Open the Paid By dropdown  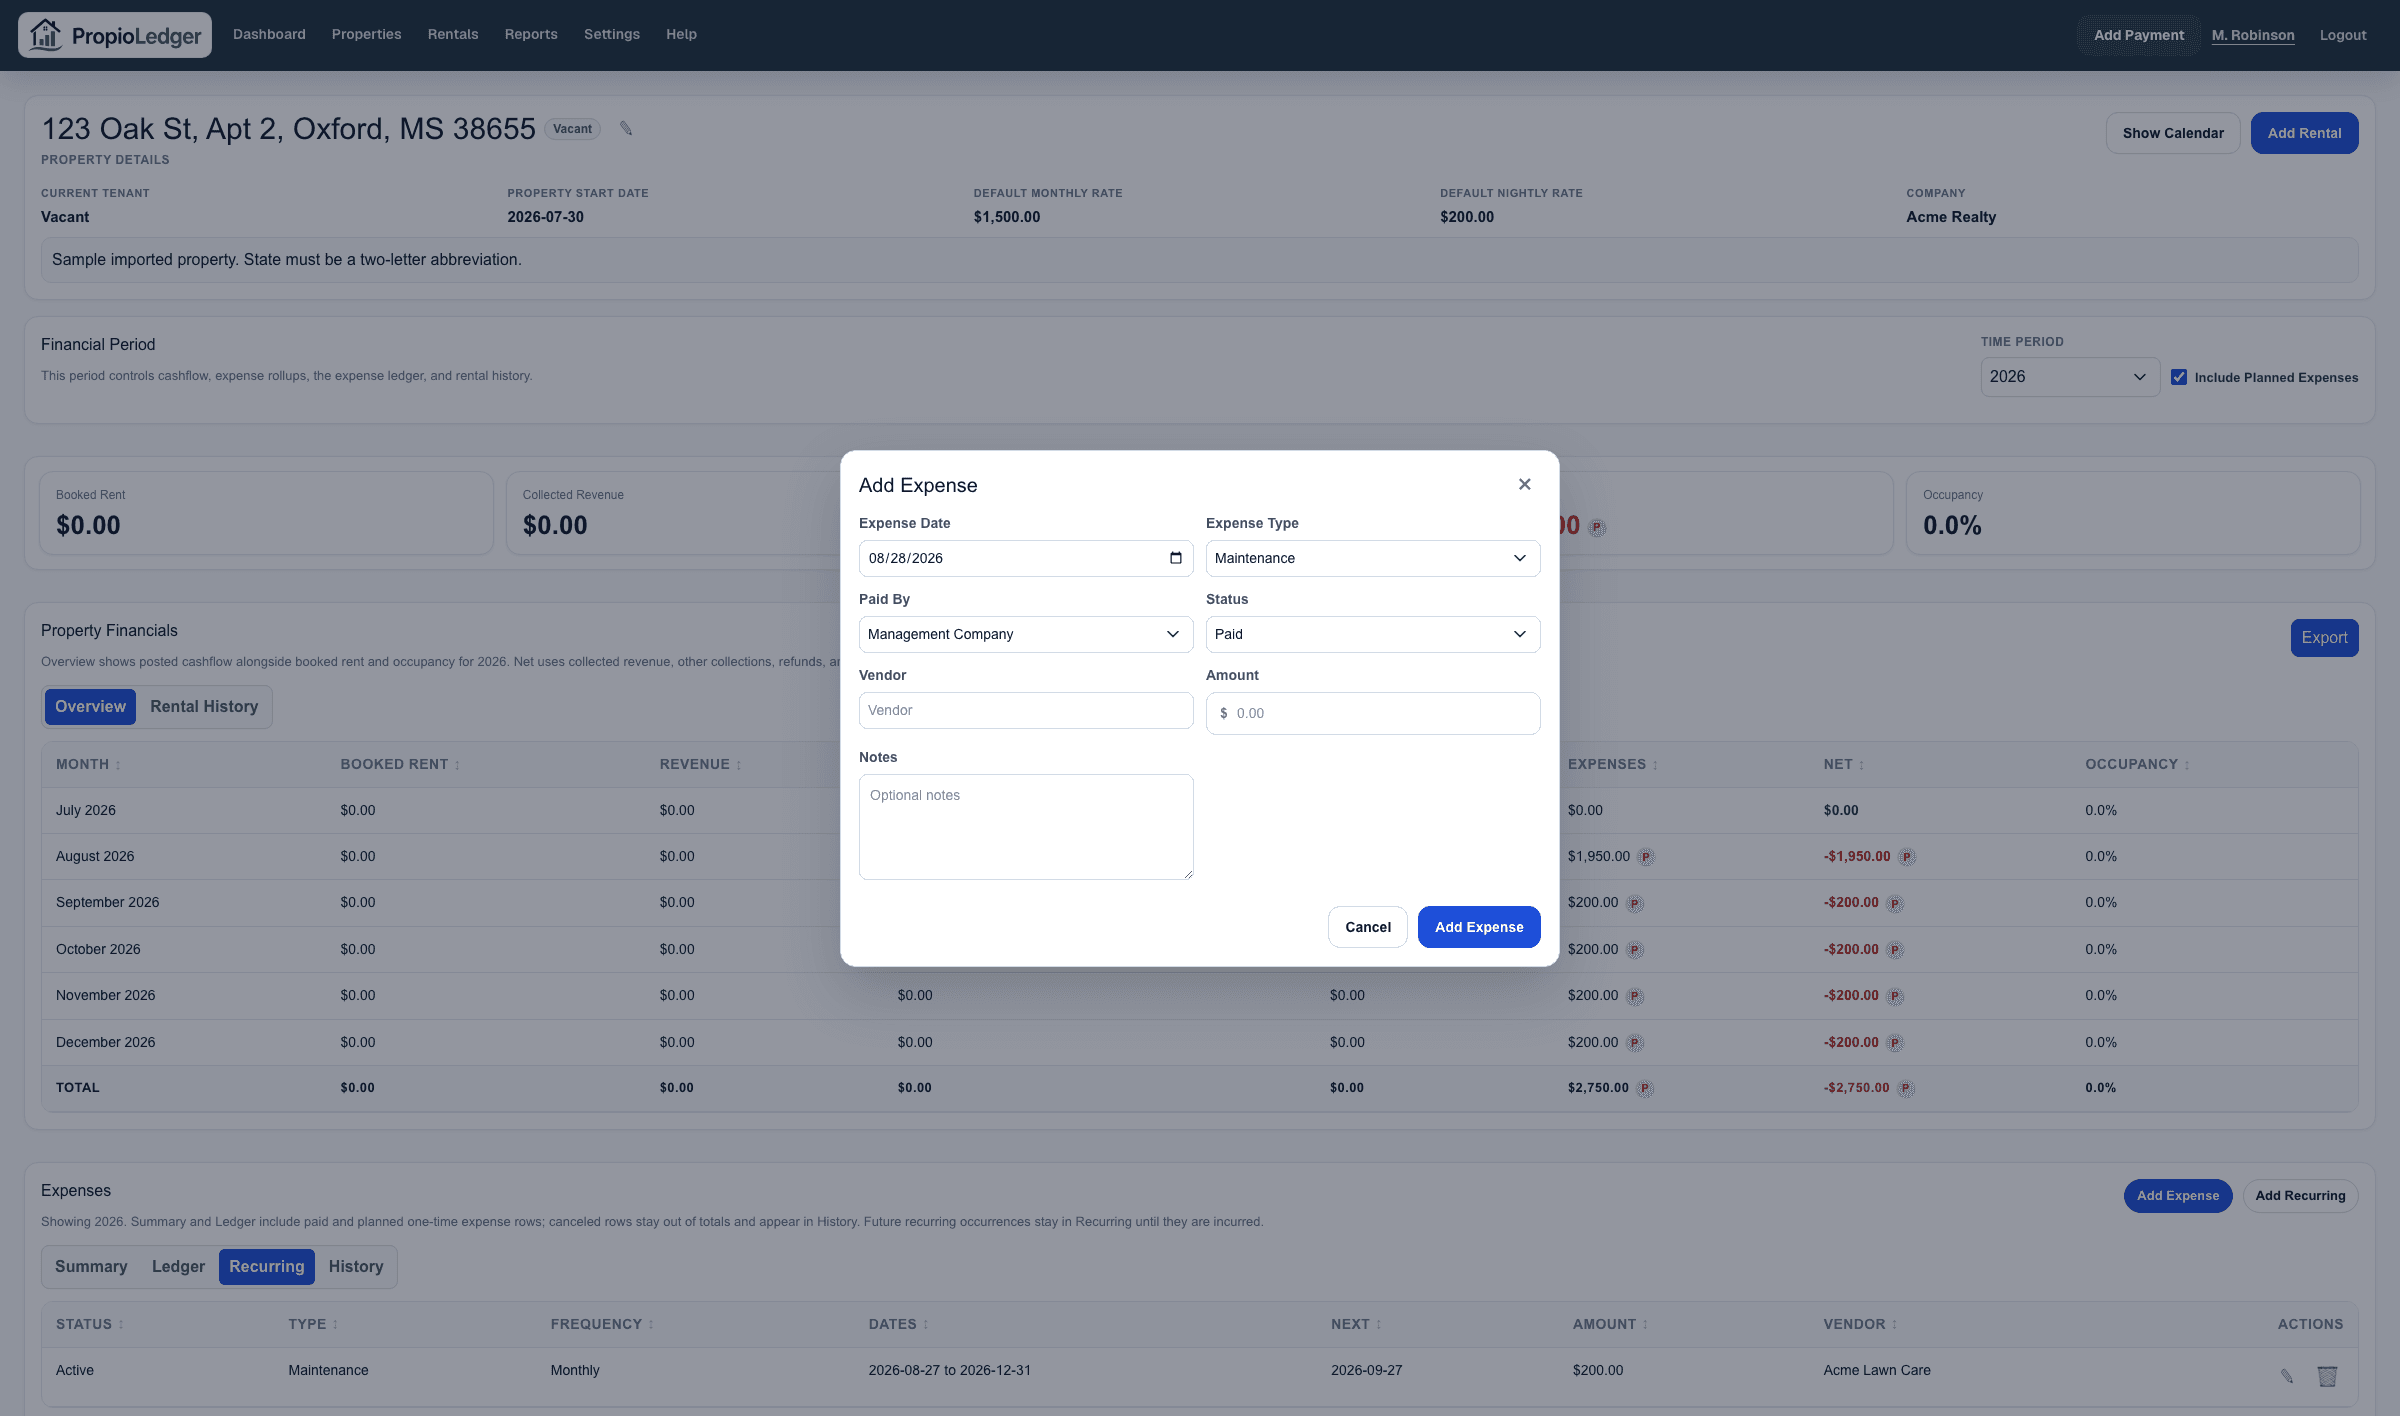[x=1026, y=634]
